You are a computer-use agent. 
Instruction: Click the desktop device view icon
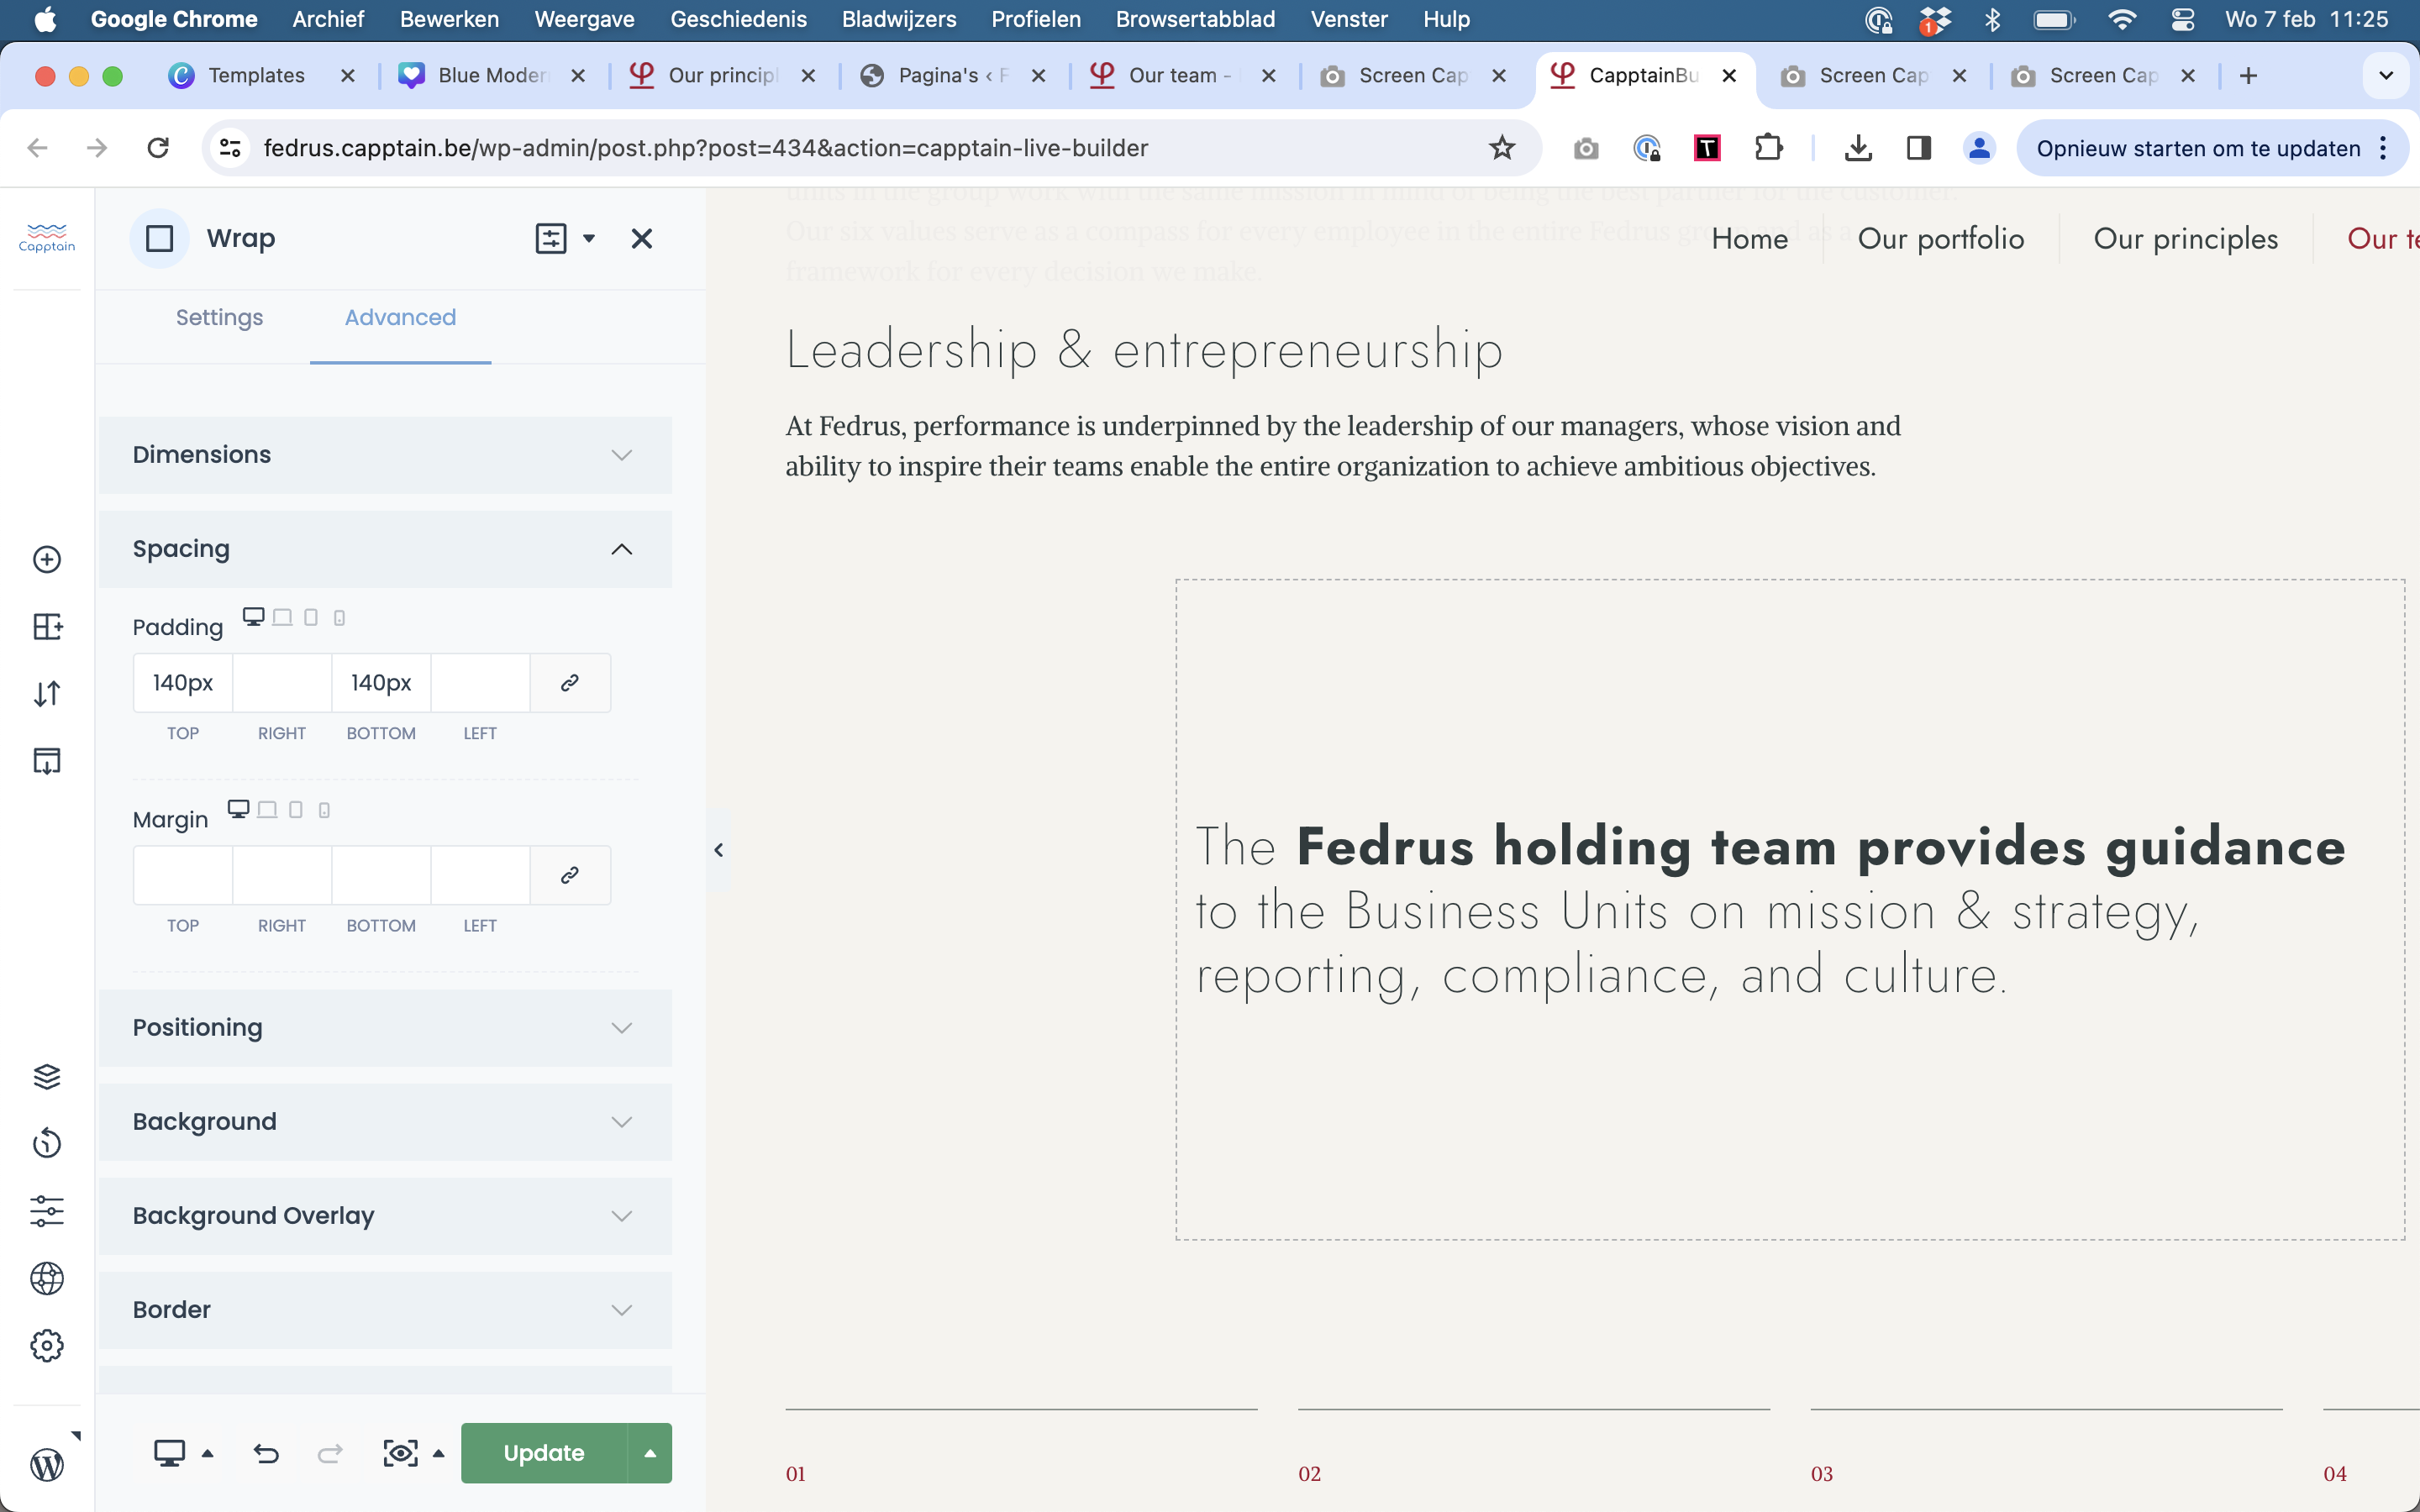coord(169,1453)
